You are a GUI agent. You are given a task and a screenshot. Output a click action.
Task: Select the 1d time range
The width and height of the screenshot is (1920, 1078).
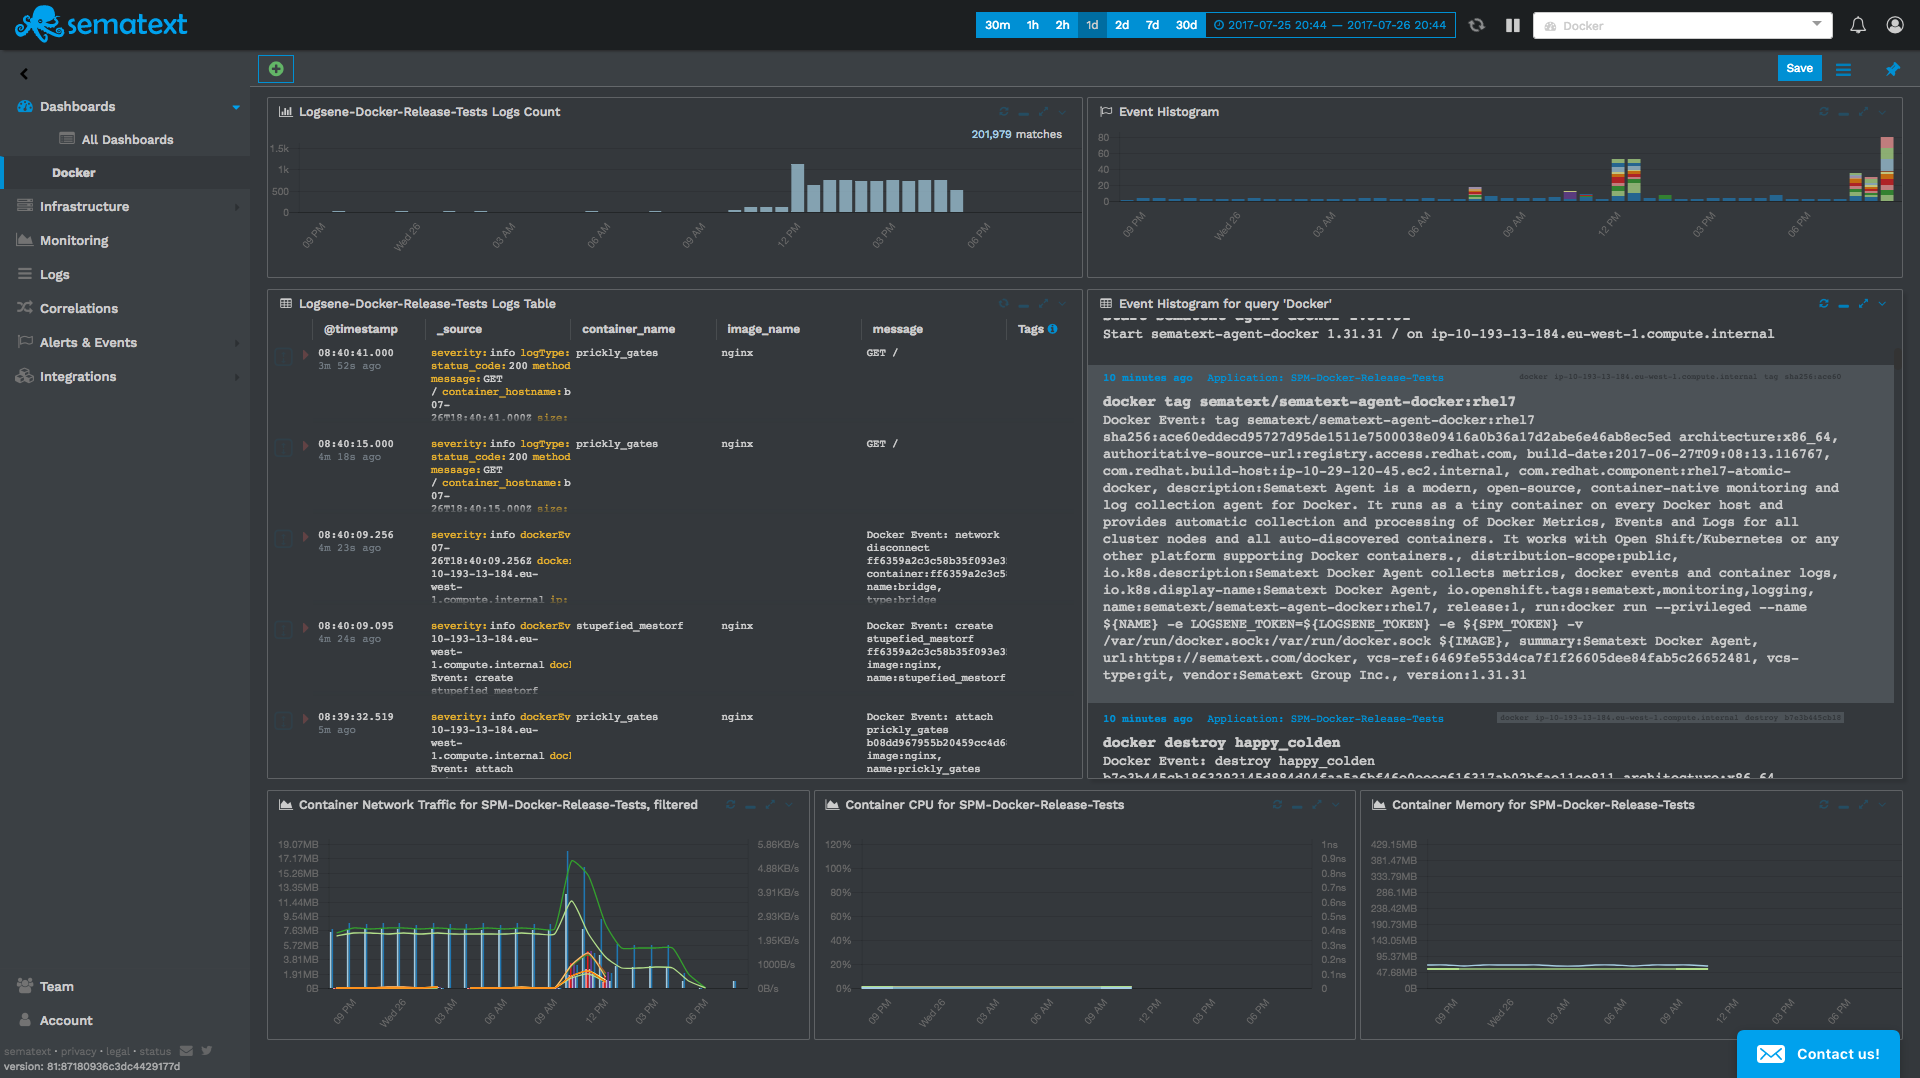1092,25
